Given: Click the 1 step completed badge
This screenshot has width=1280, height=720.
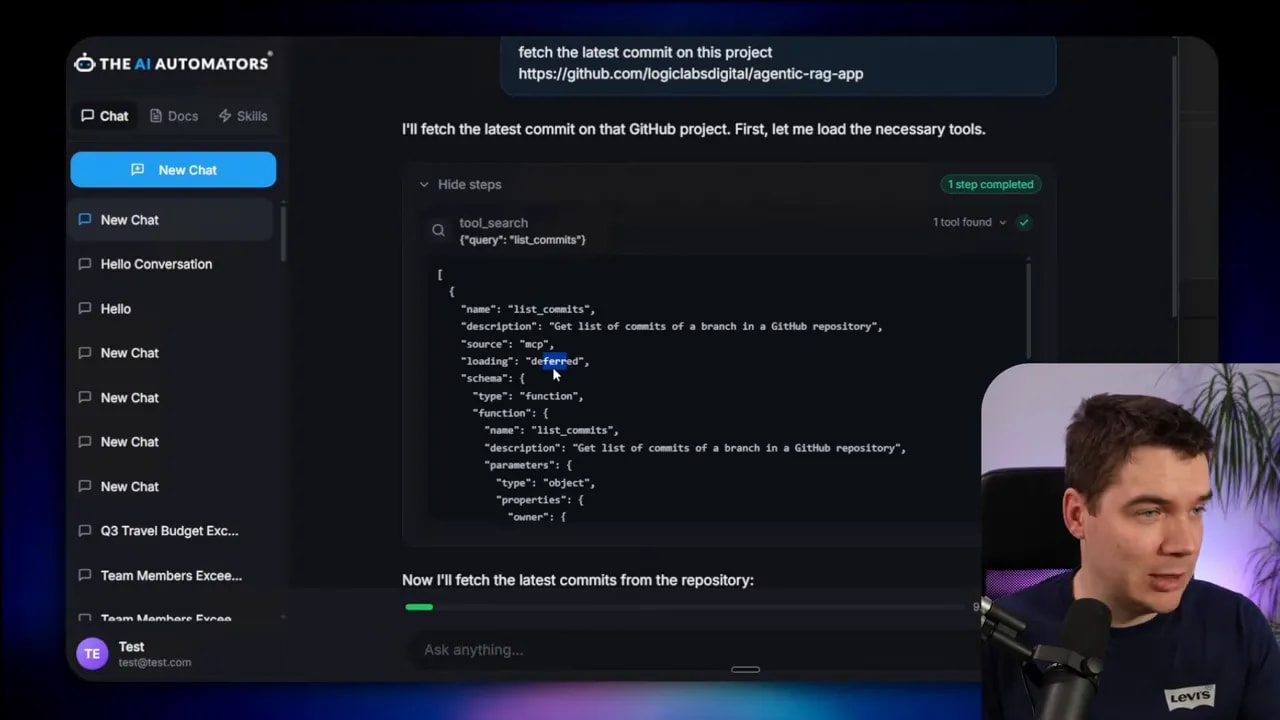Looking at the screenshot, I should coord(991,184).
